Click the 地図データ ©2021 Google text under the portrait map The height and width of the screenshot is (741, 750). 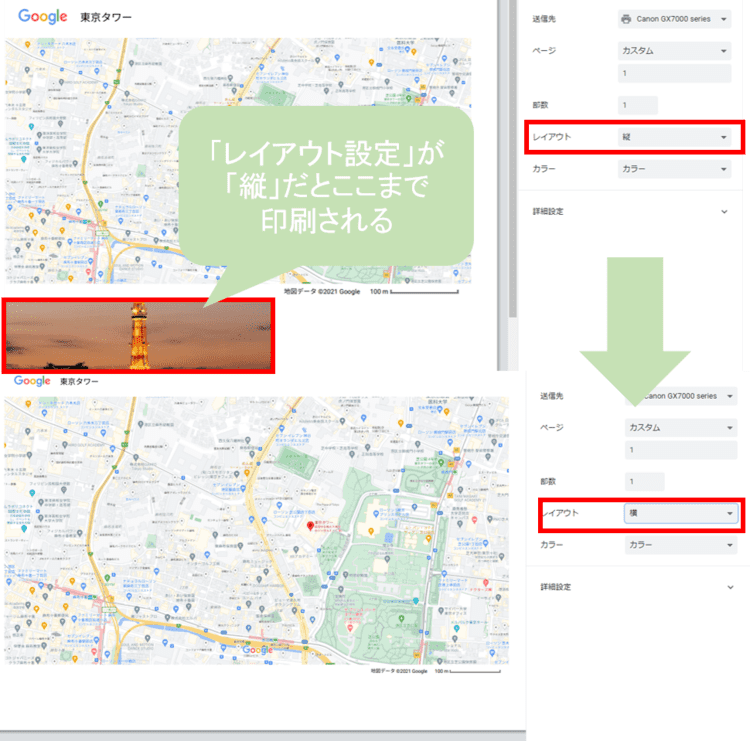click(x=322, y=291)
